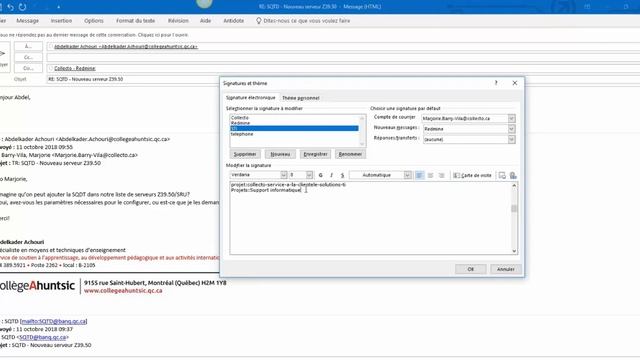Click the Enregistrer button

pyautogui.click(x=315, y=154)
